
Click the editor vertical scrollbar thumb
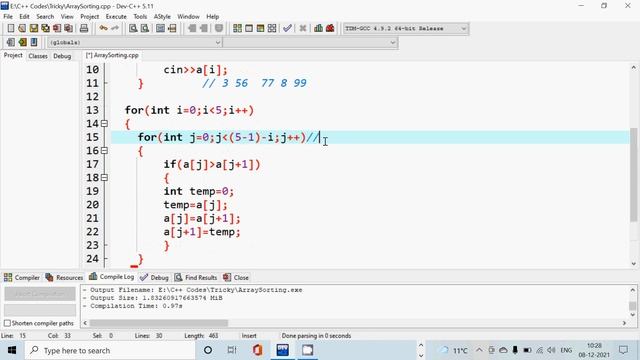pyautogui.click(x=633, y=175)
